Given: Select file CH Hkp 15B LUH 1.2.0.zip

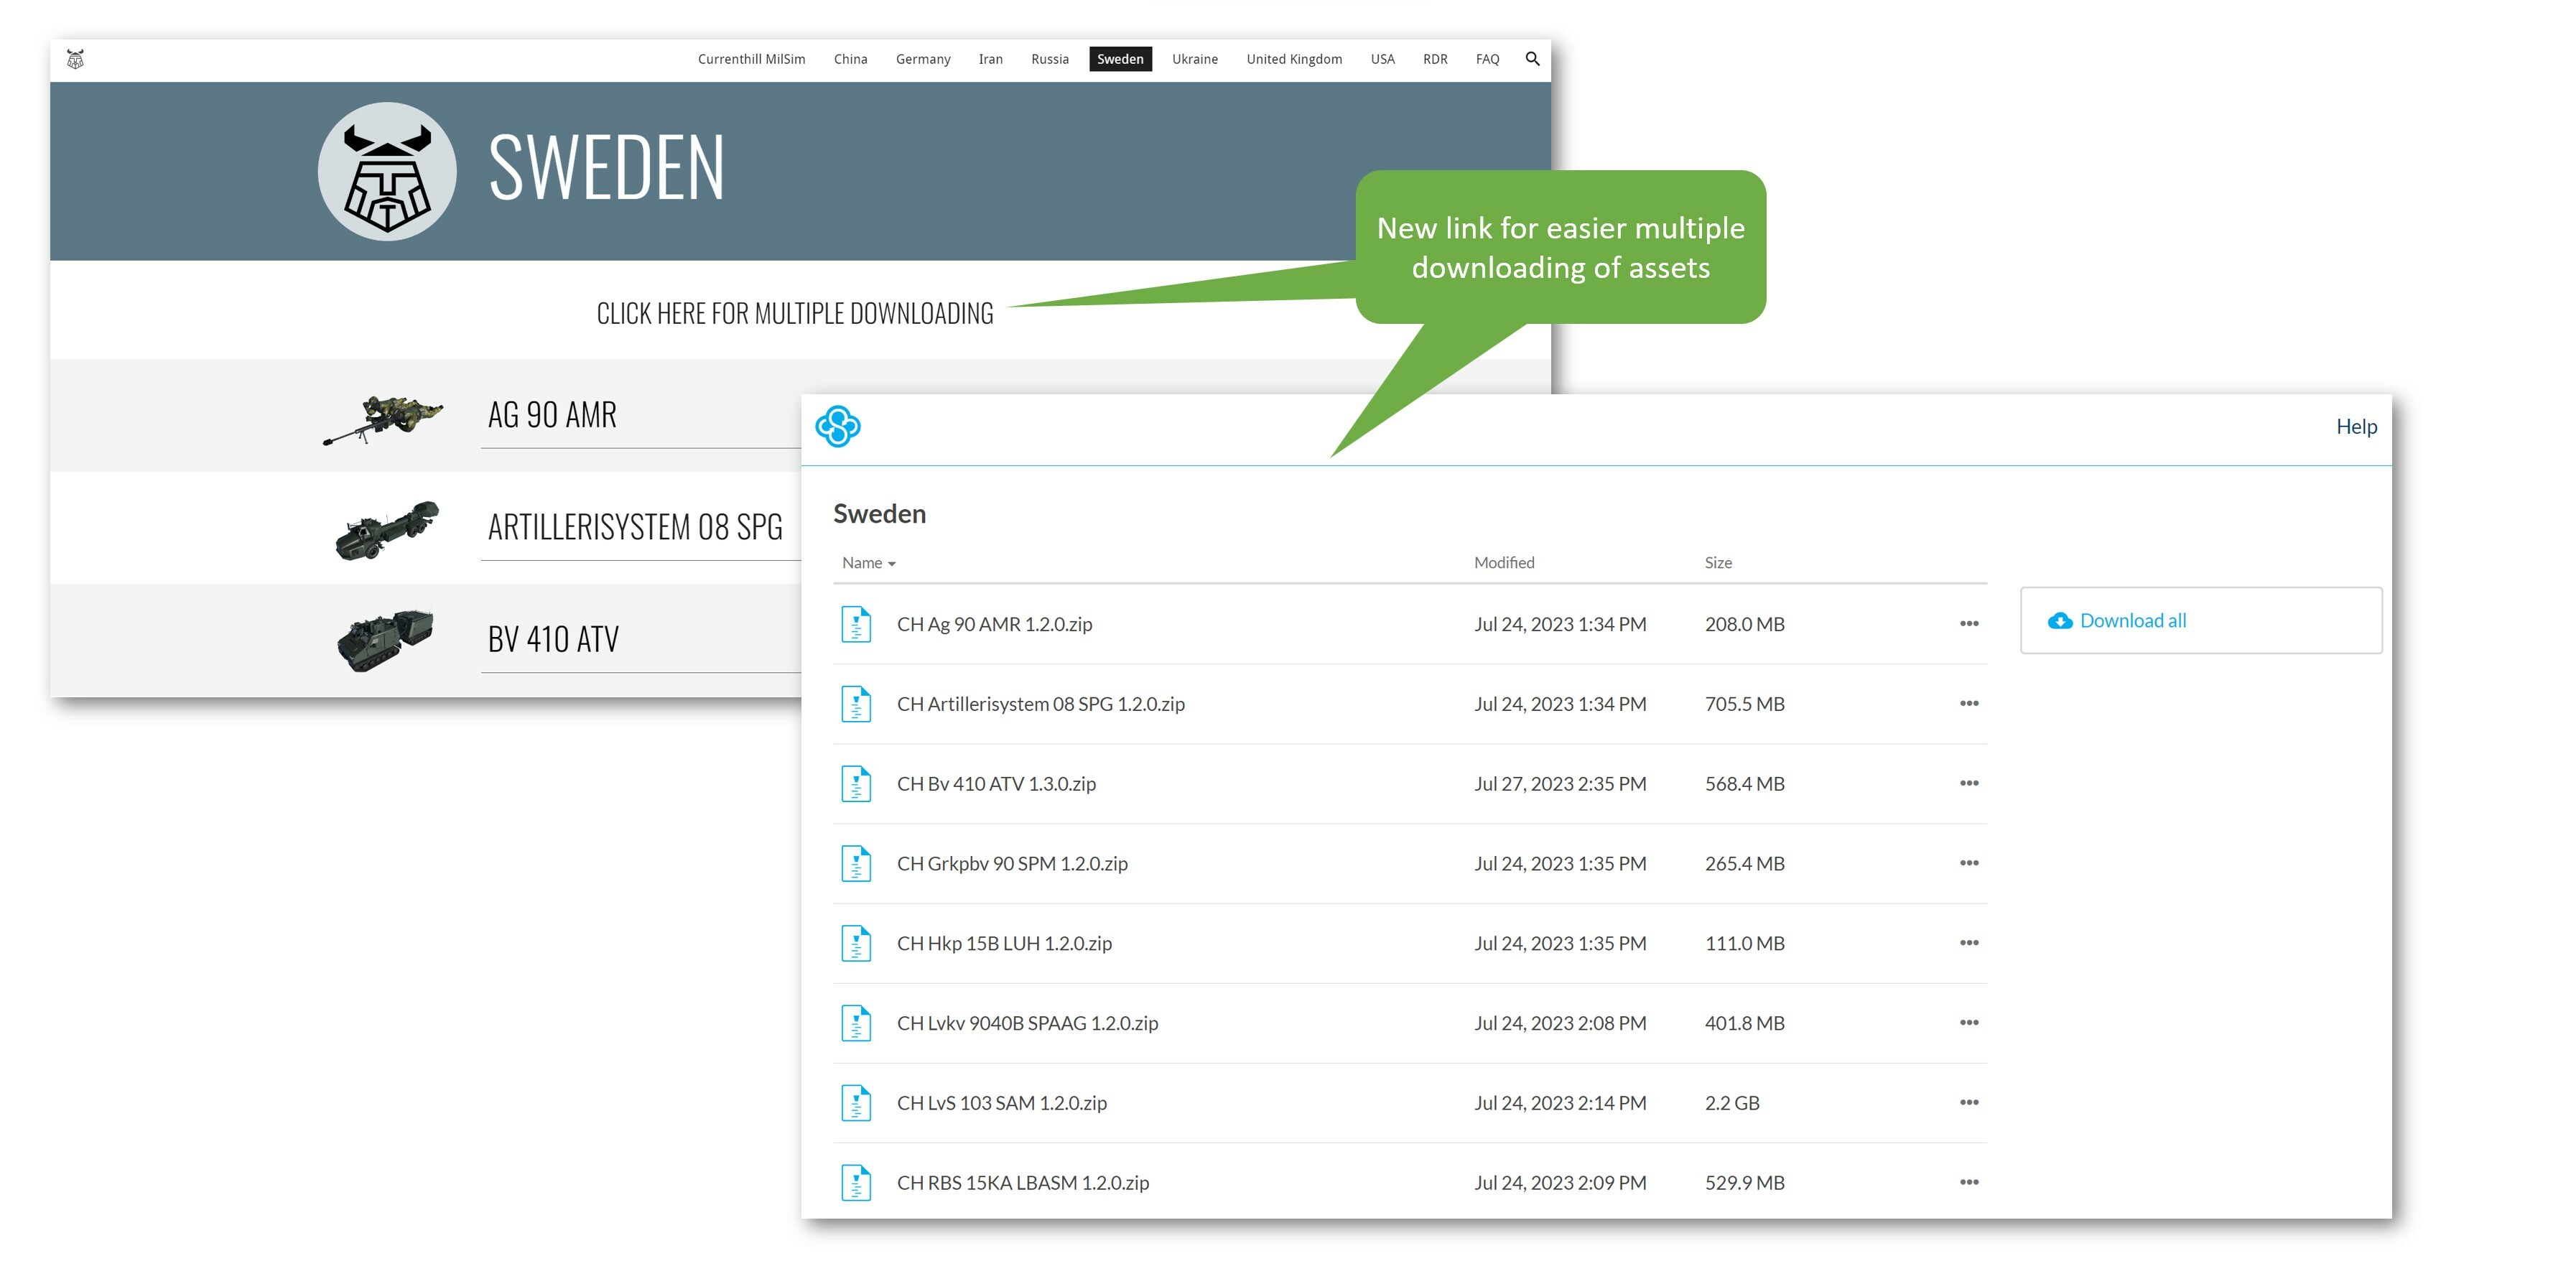Looking at the screenshot, I should [x=1004, y=944].
